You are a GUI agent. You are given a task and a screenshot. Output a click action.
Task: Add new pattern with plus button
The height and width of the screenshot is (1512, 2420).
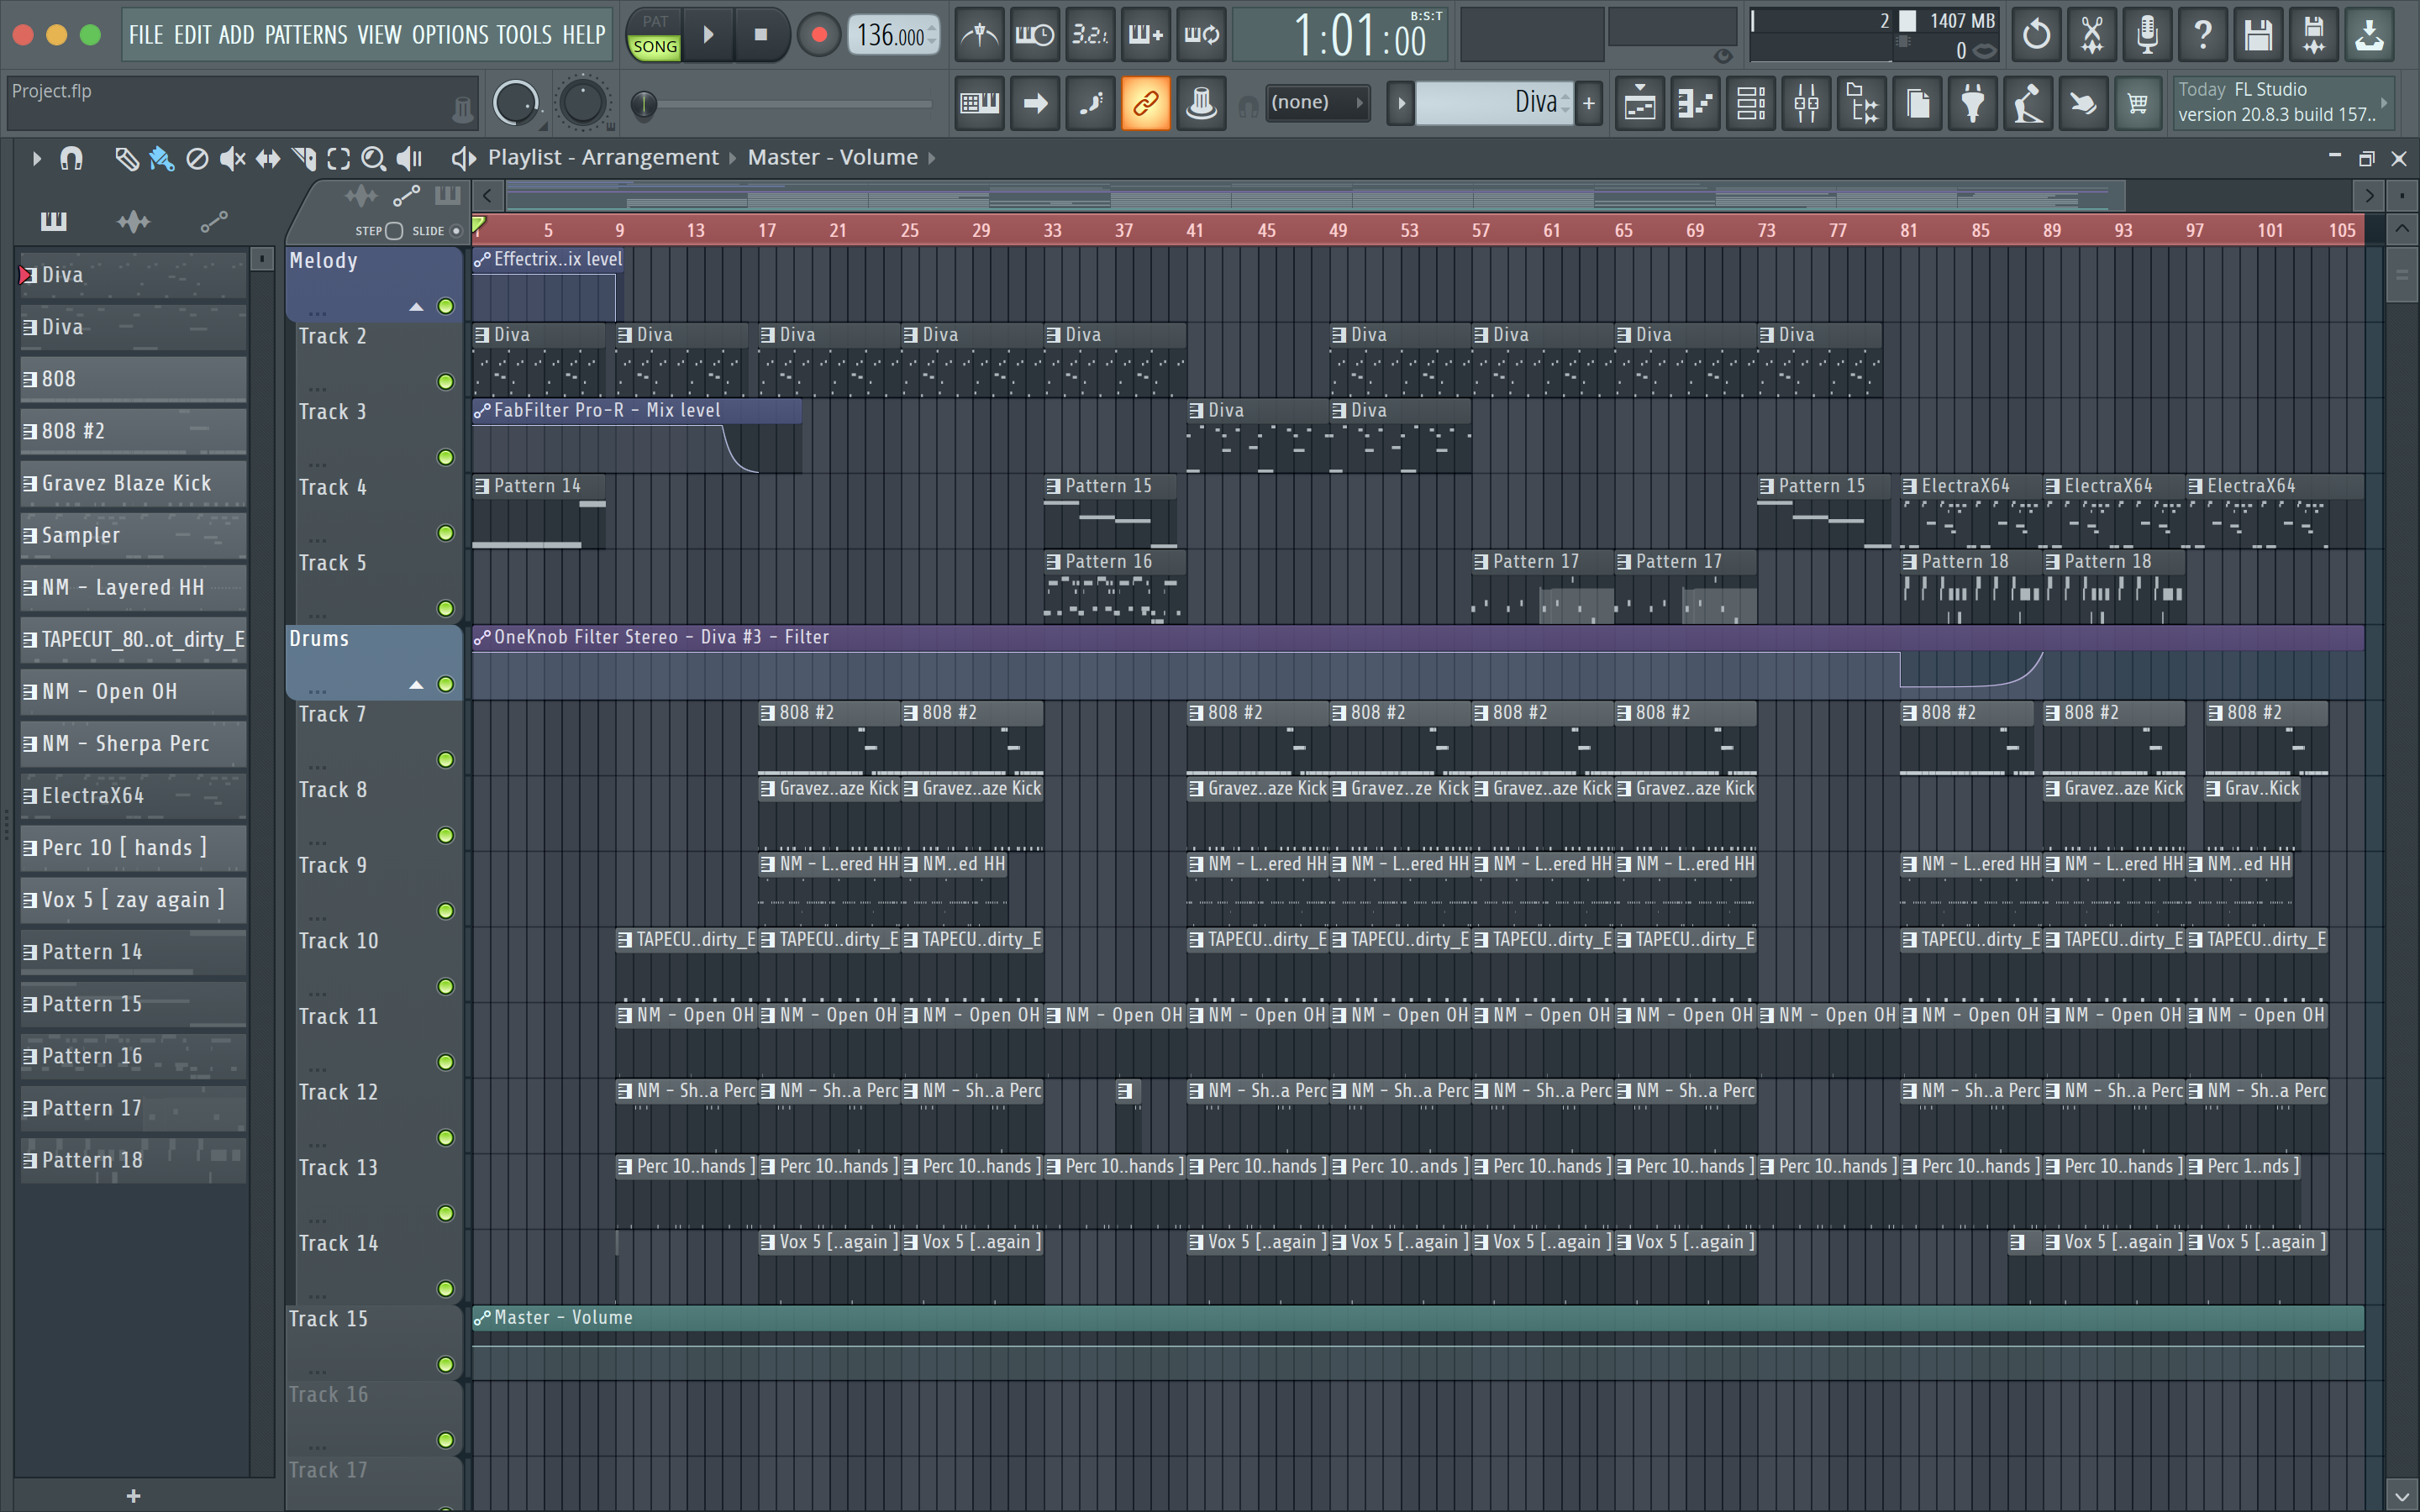pyautogui.click(x=1589, y=103)
